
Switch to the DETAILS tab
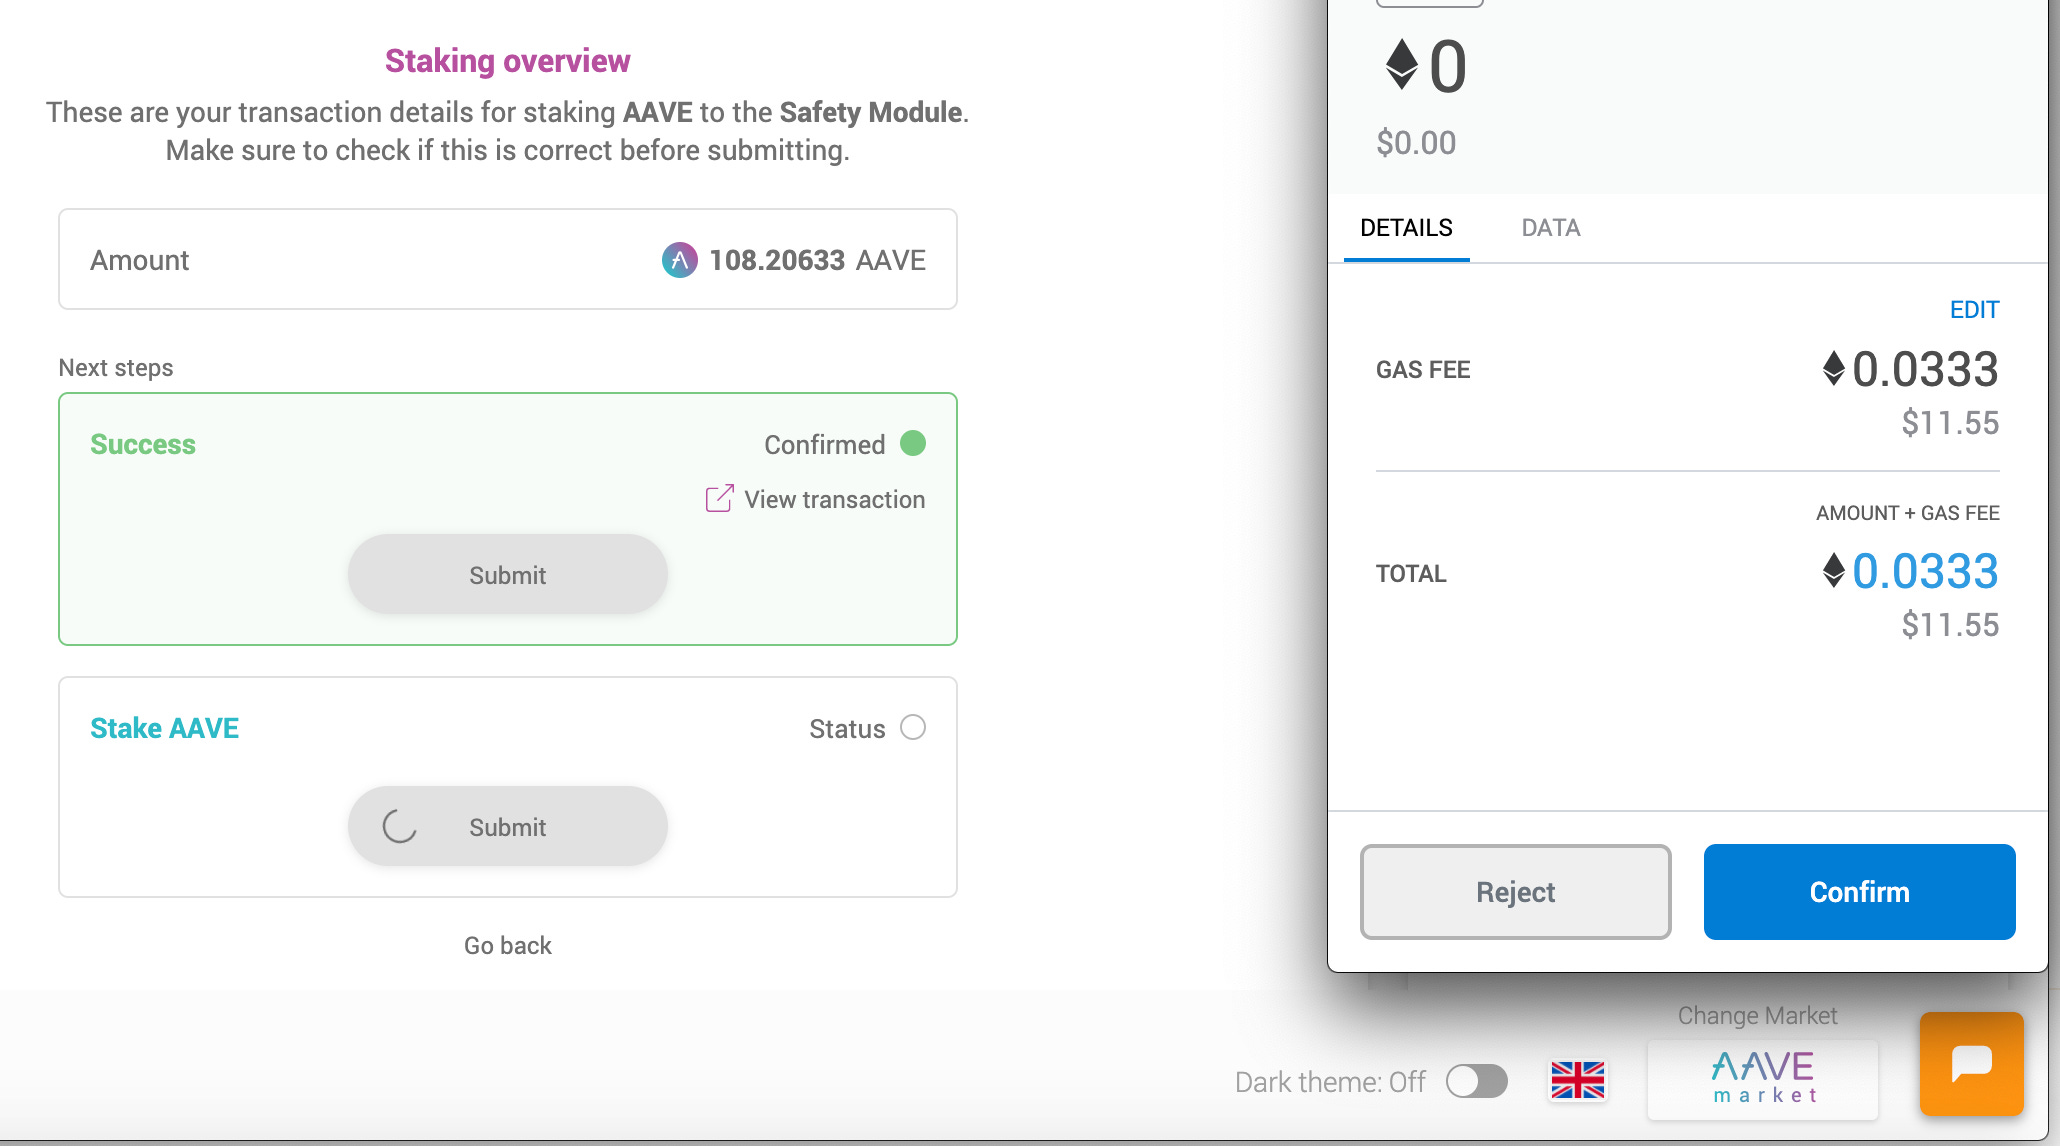coord(1406,228)
